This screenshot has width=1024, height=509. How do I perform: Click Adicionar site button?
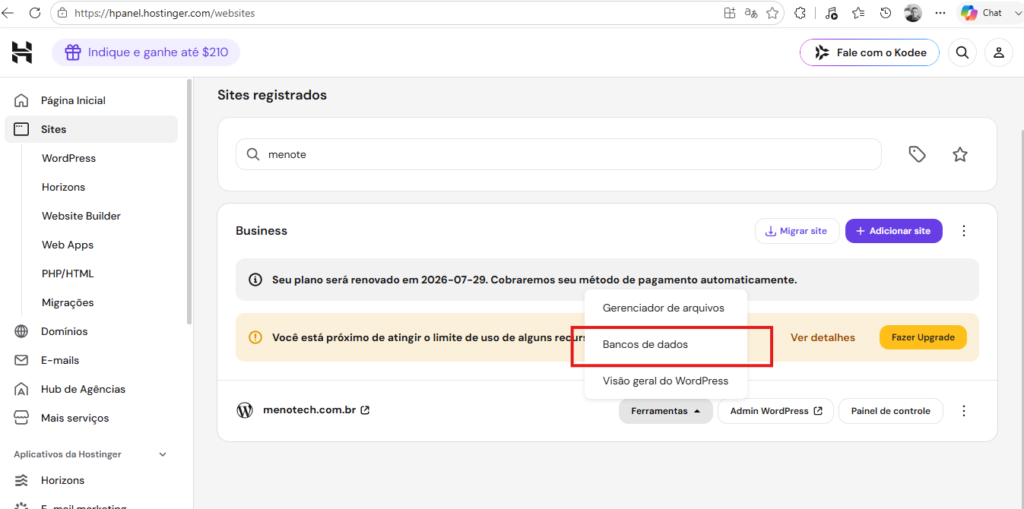pyautogui.click(x=893, y=231)
